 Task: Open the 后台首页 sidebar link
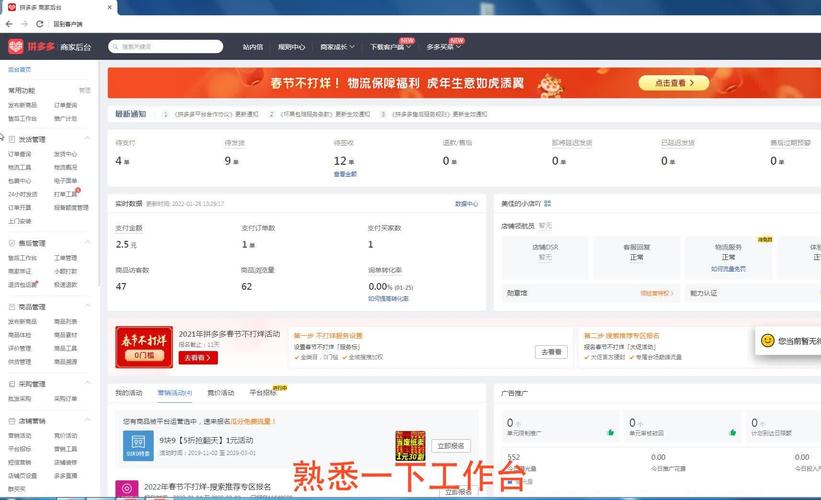(19, 69)
